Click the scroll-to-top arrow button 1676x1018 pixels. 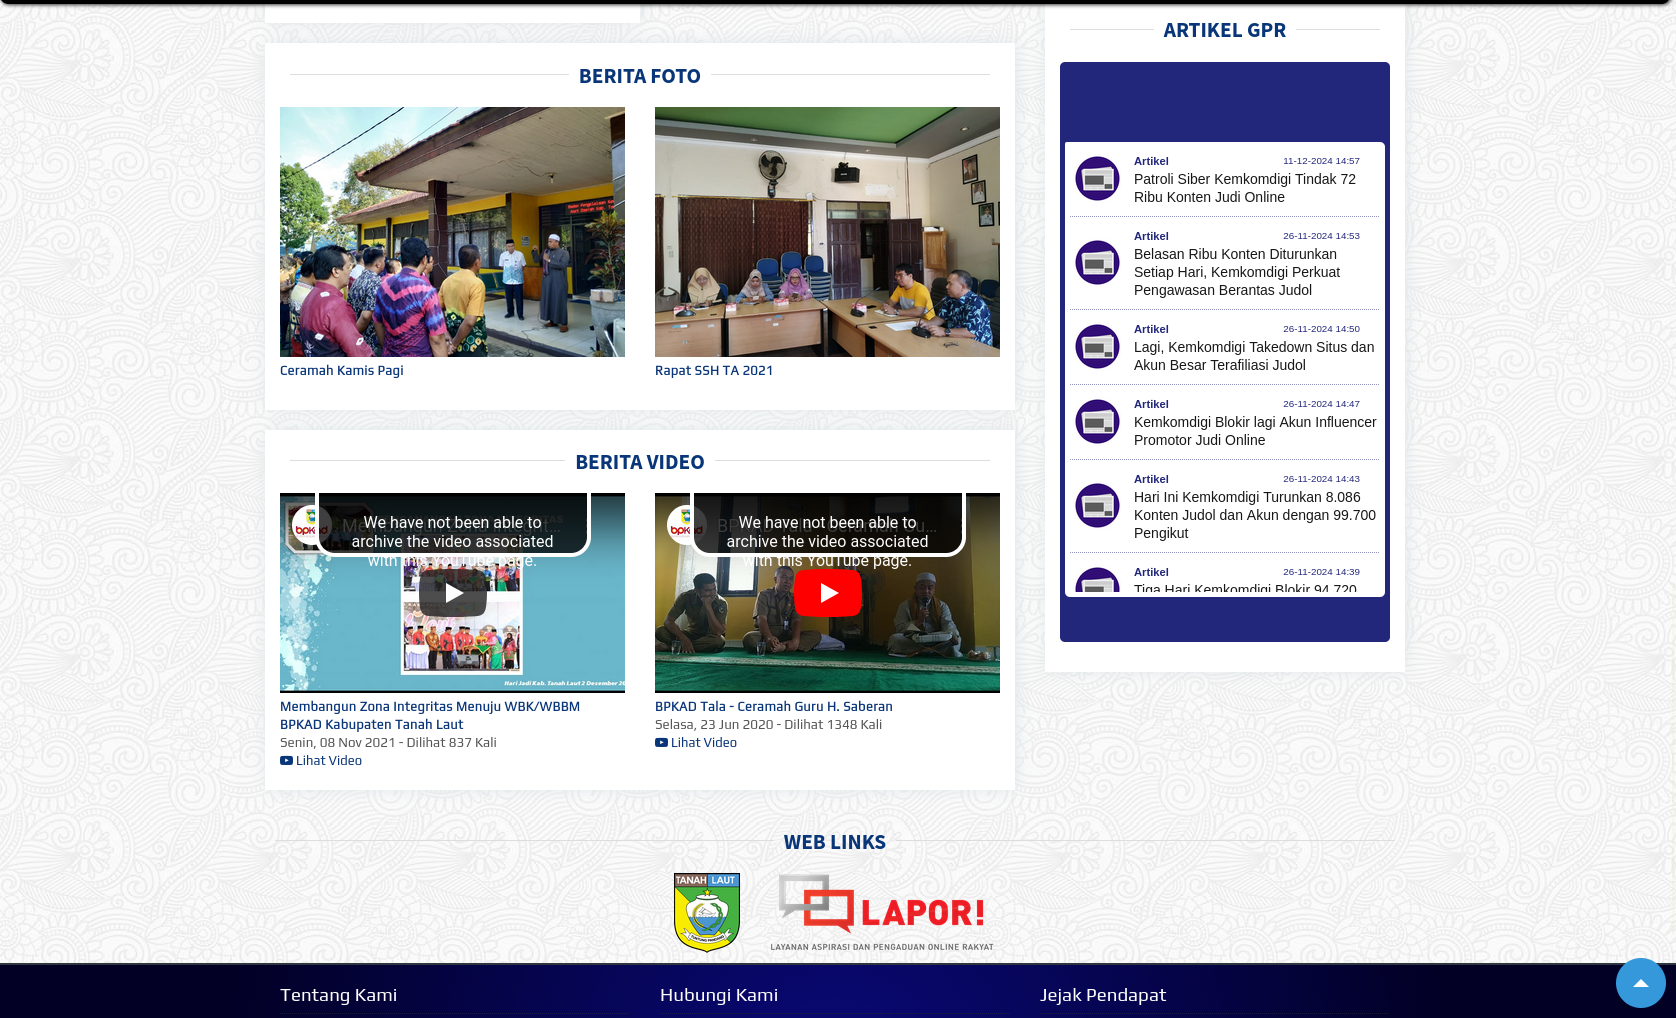(x=1641, y=983)
